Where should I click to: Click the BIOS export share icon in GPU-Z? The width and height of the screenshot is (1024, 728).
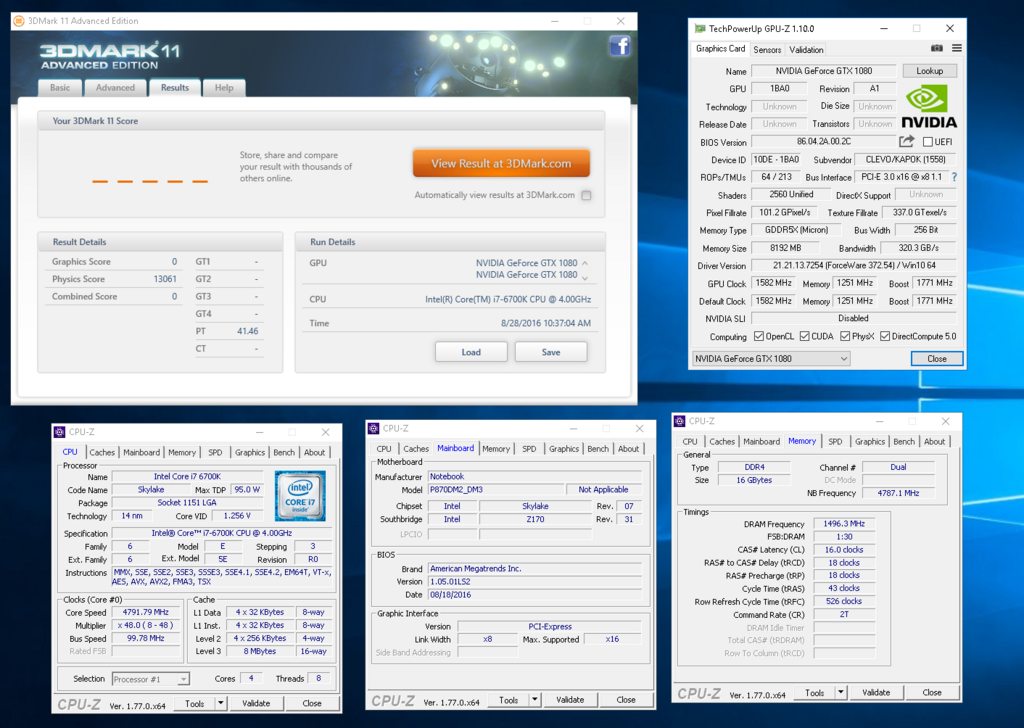click(x=906, y=141)
